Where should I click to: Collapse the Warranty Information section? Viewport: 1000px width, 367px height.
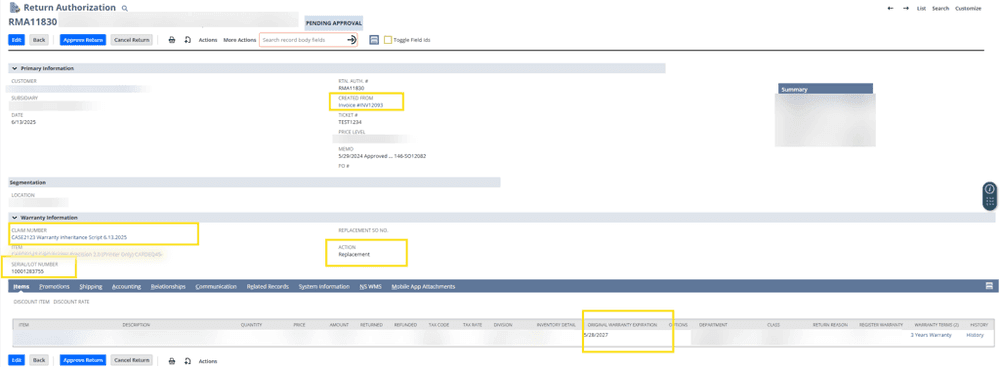[14, 217]
